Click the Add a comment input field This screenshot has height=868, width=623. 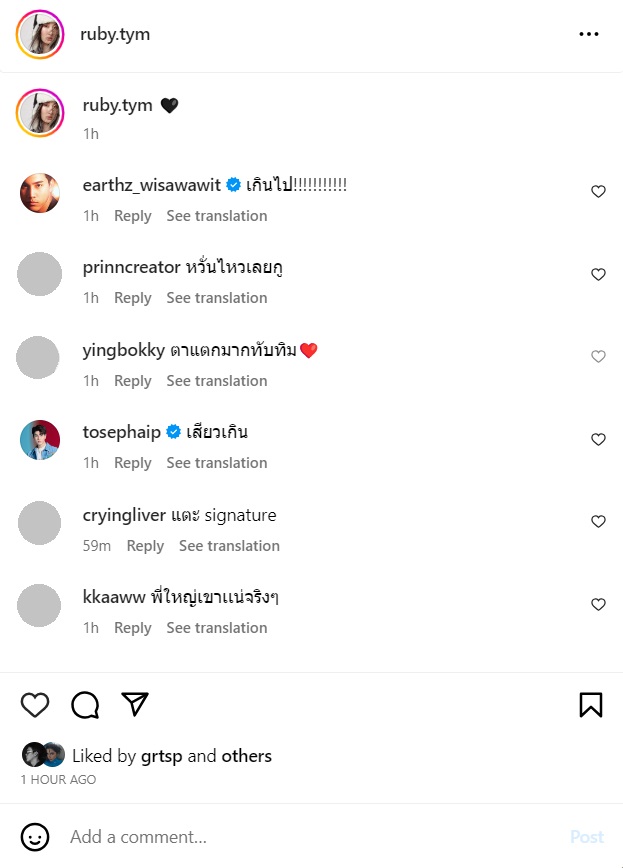click(x=200, y=837)
